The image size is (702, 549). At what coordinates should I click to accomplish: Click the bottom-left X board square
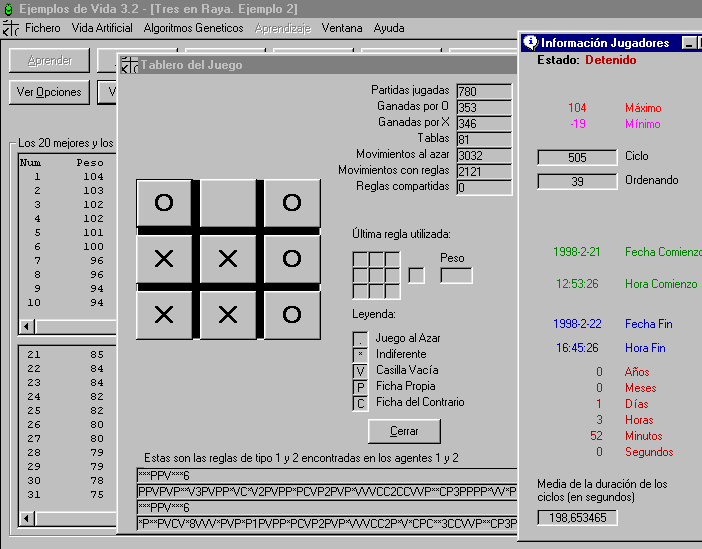tap(164, 315)
